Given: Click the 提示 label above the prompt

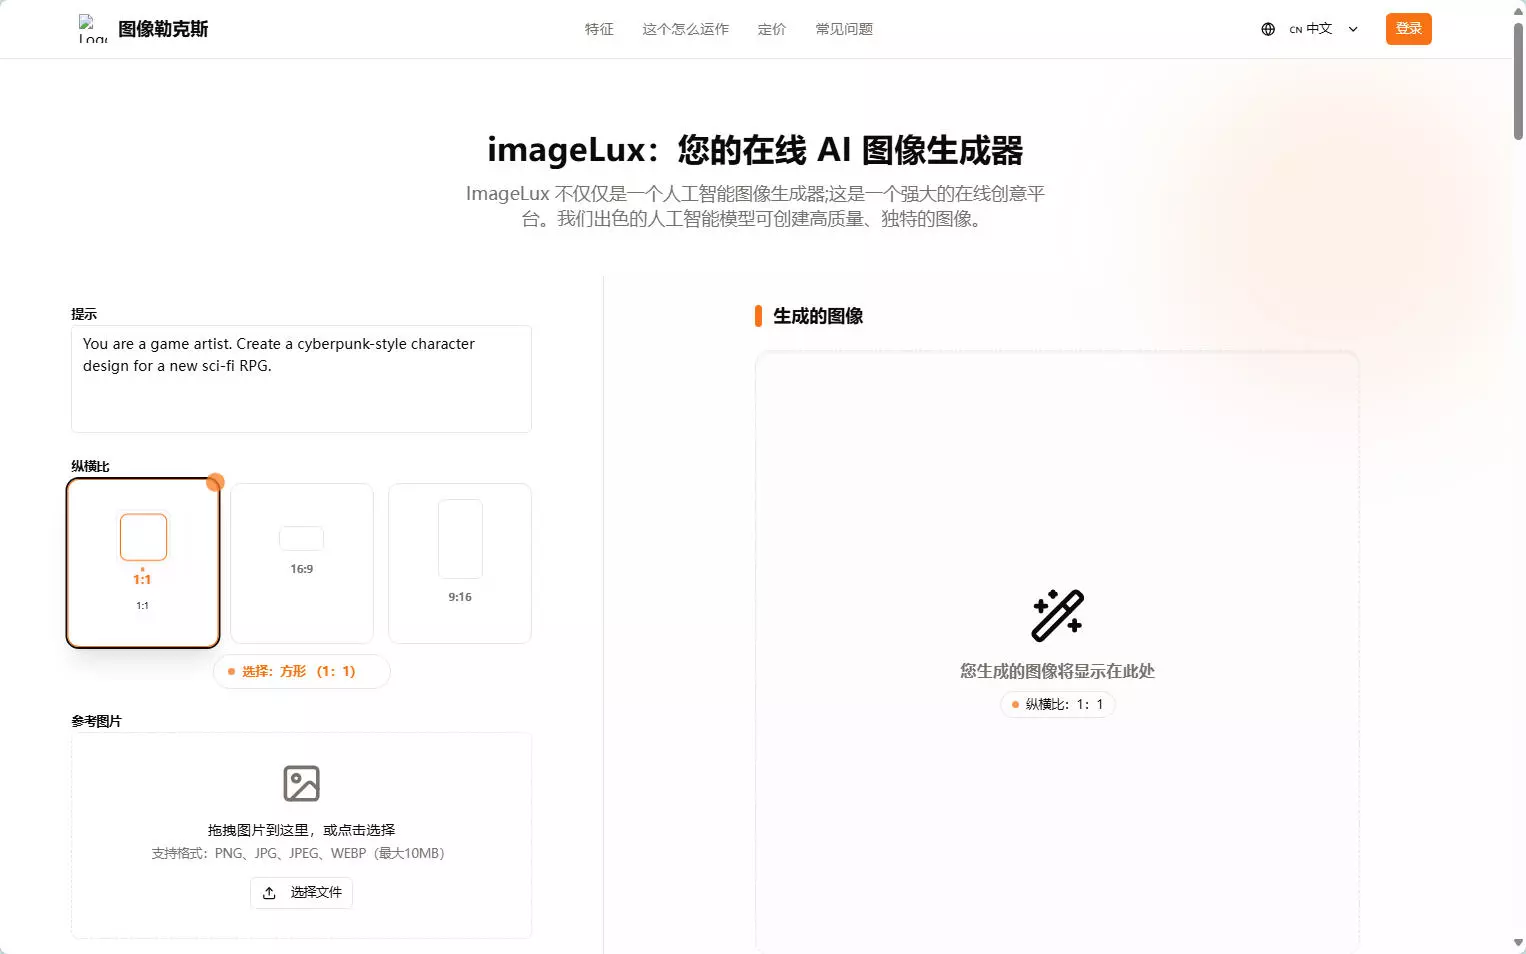Looking at the screenshot, I should pyautogui.click(x=84, y=314).
